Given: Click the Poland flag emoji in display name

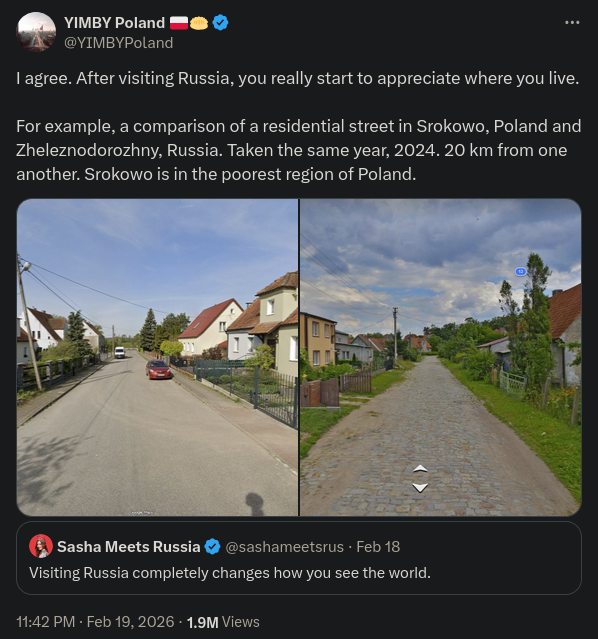Looking at the screenshot, I should tap(179, 23).
